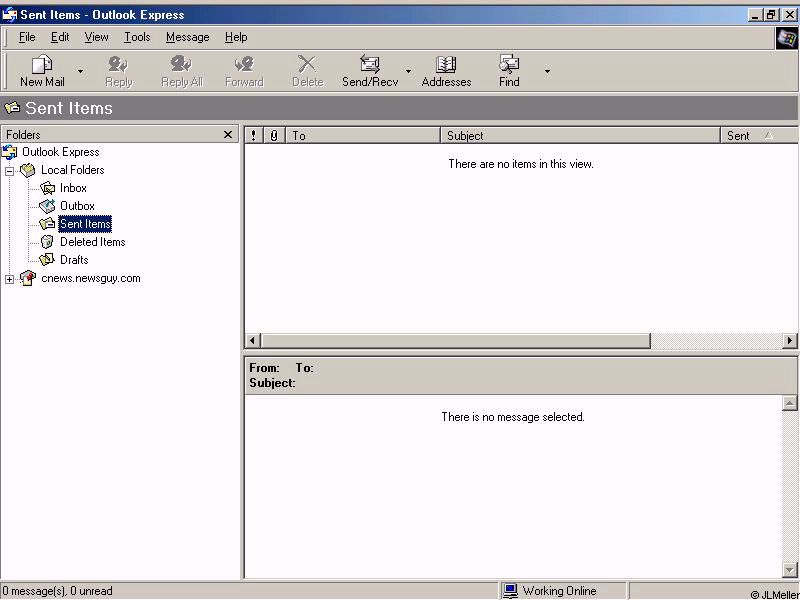Open the Addresses book icon
The height and width of the screenshot is (600, 800).
pos(446,65)
